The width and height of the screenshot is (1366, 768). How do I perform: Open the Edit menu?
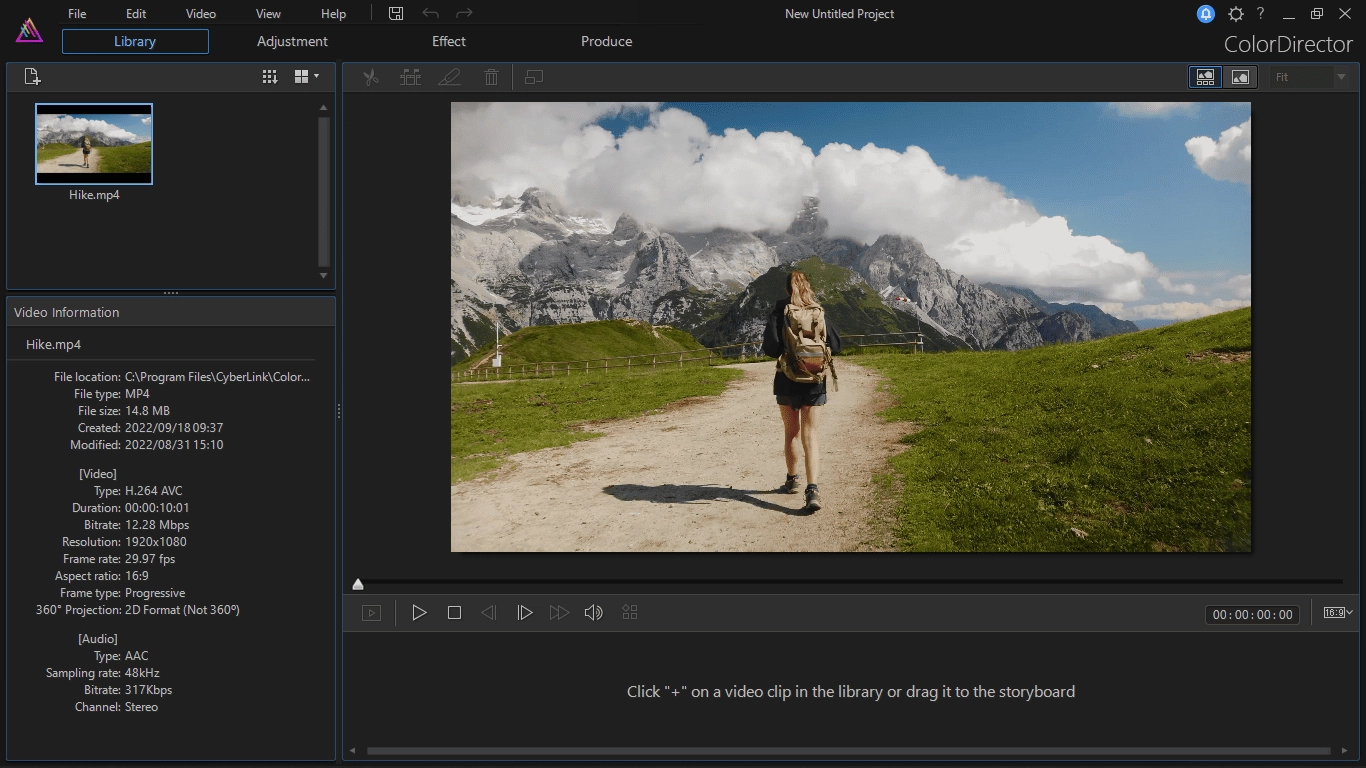coord(136,14)
